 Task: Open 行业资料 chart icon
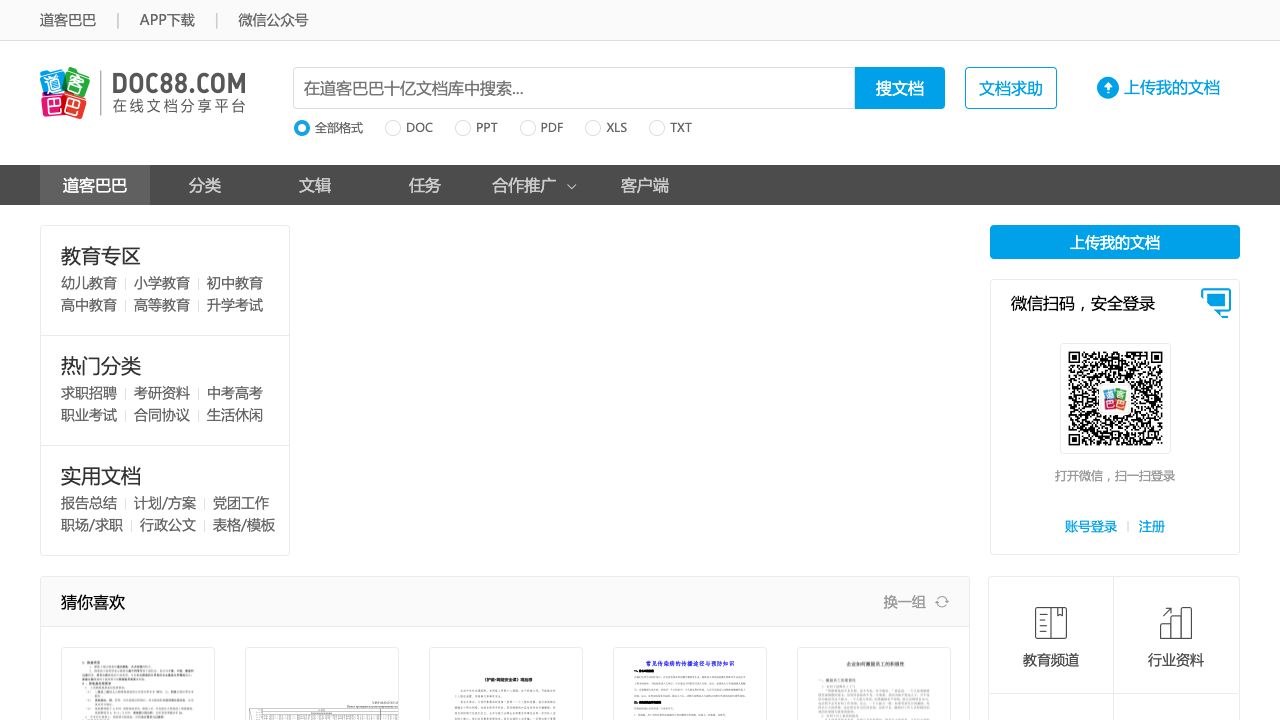pyautogui.click(x=1175, y=623)
